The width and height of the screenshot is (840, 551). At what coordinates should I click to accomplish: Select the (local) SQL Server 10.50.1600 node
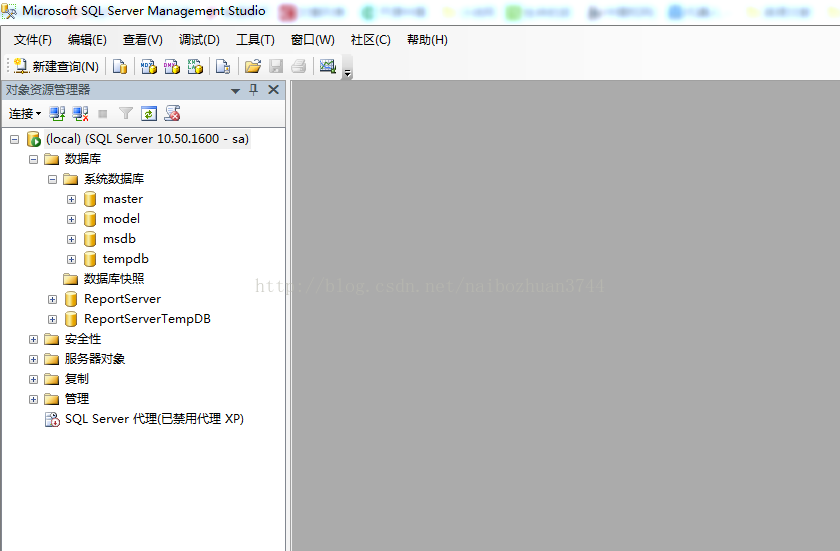click(x=147, y=139)
